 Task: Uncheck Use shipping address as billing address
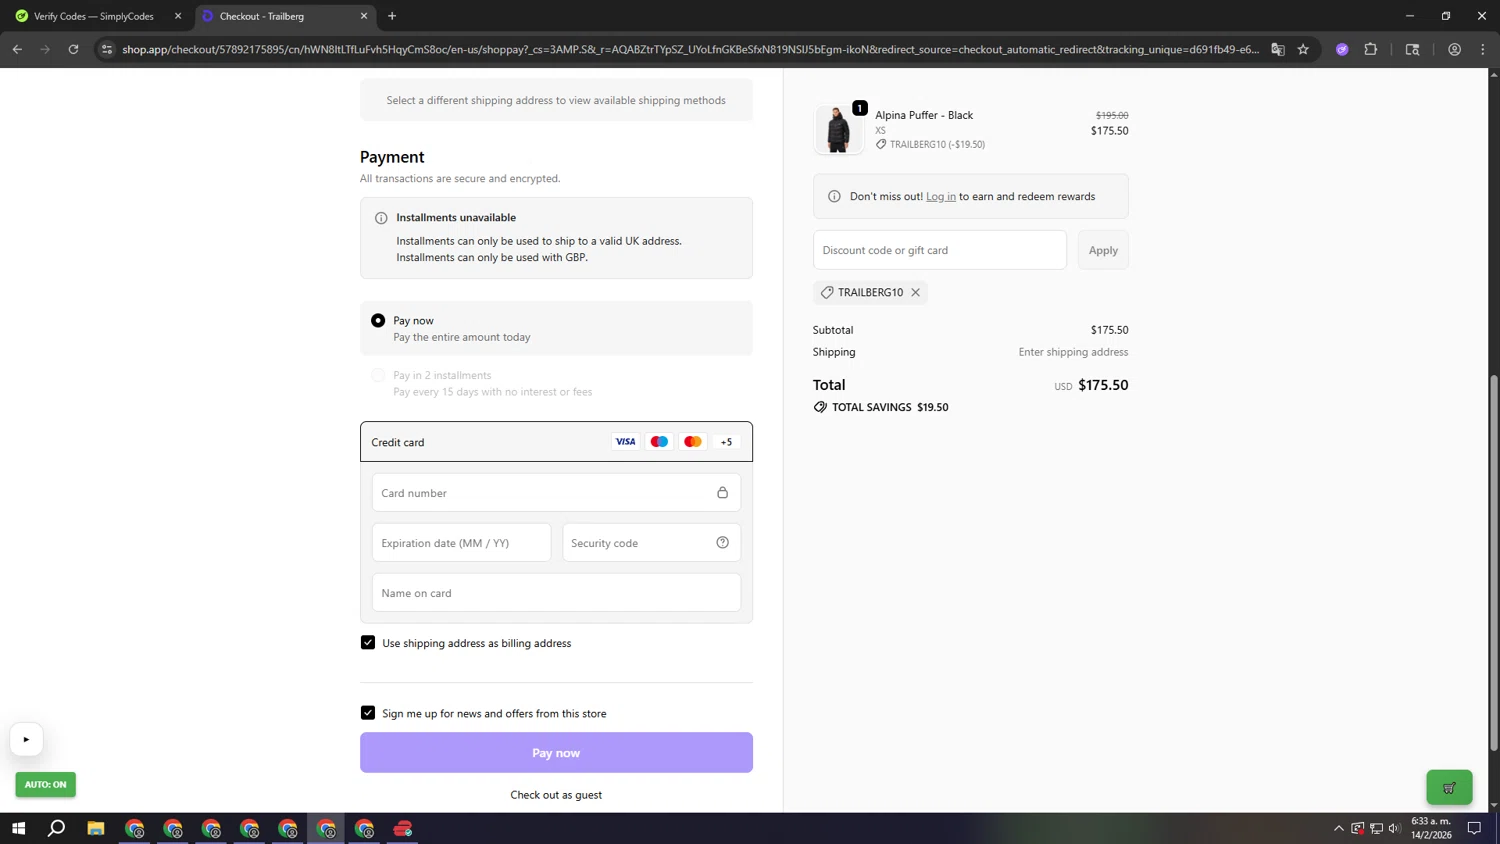point(368,642)
